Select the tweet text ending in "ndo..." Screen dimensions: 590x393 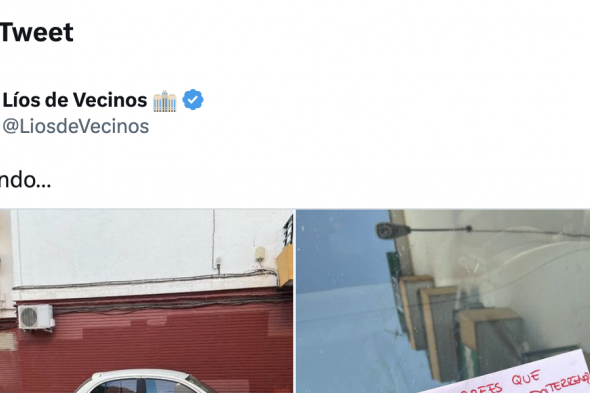point(25,180)
